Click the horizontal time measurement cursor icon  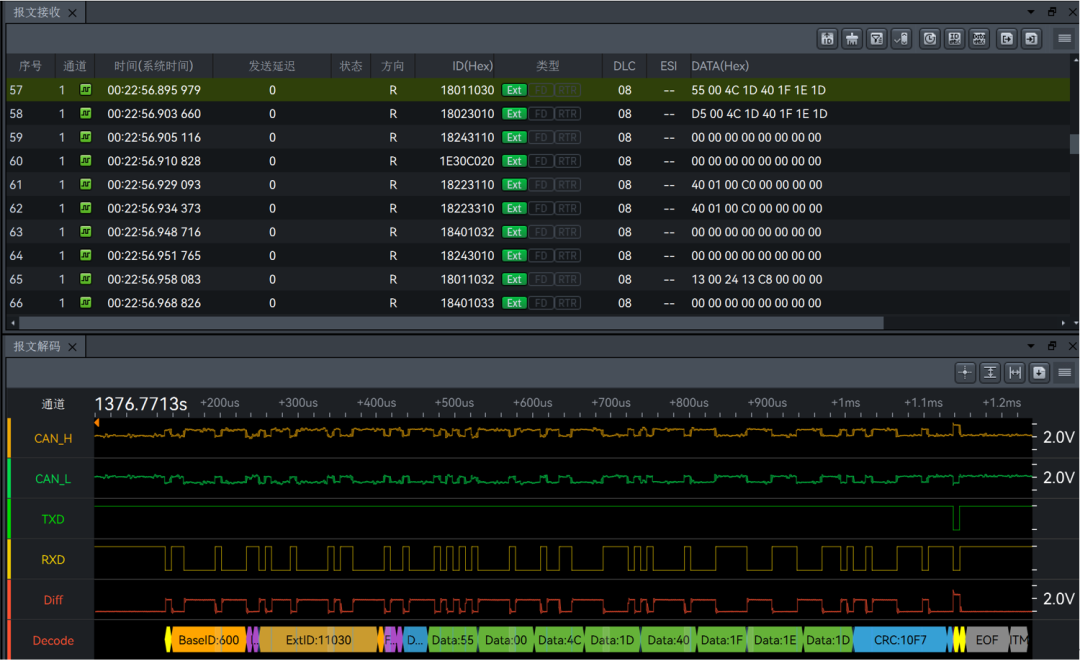click(x=1015, y=373)
